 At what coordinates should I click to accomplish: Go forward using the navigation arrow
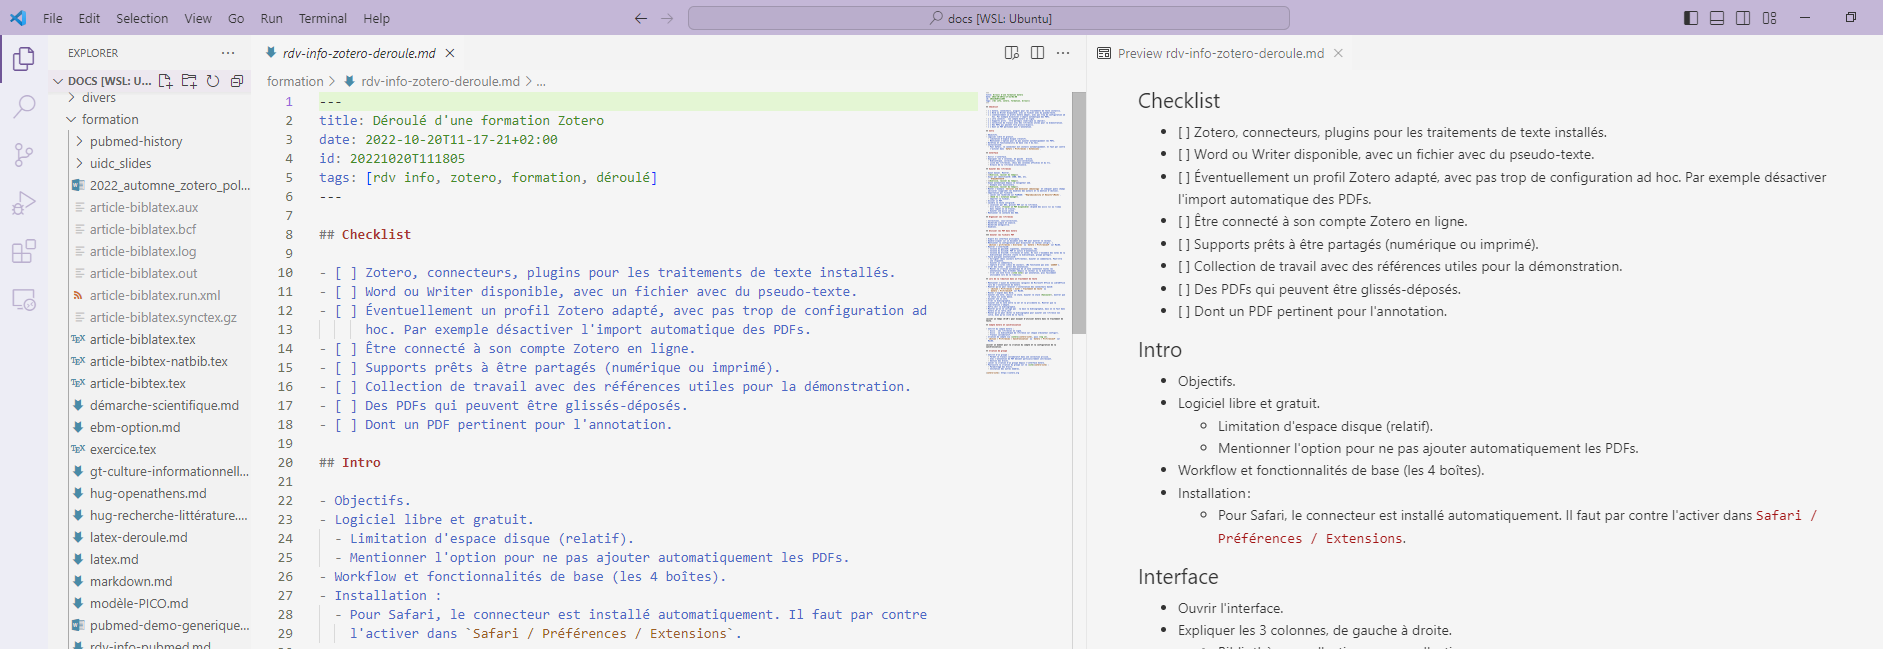pyautogui.click(x=667, y=18)
